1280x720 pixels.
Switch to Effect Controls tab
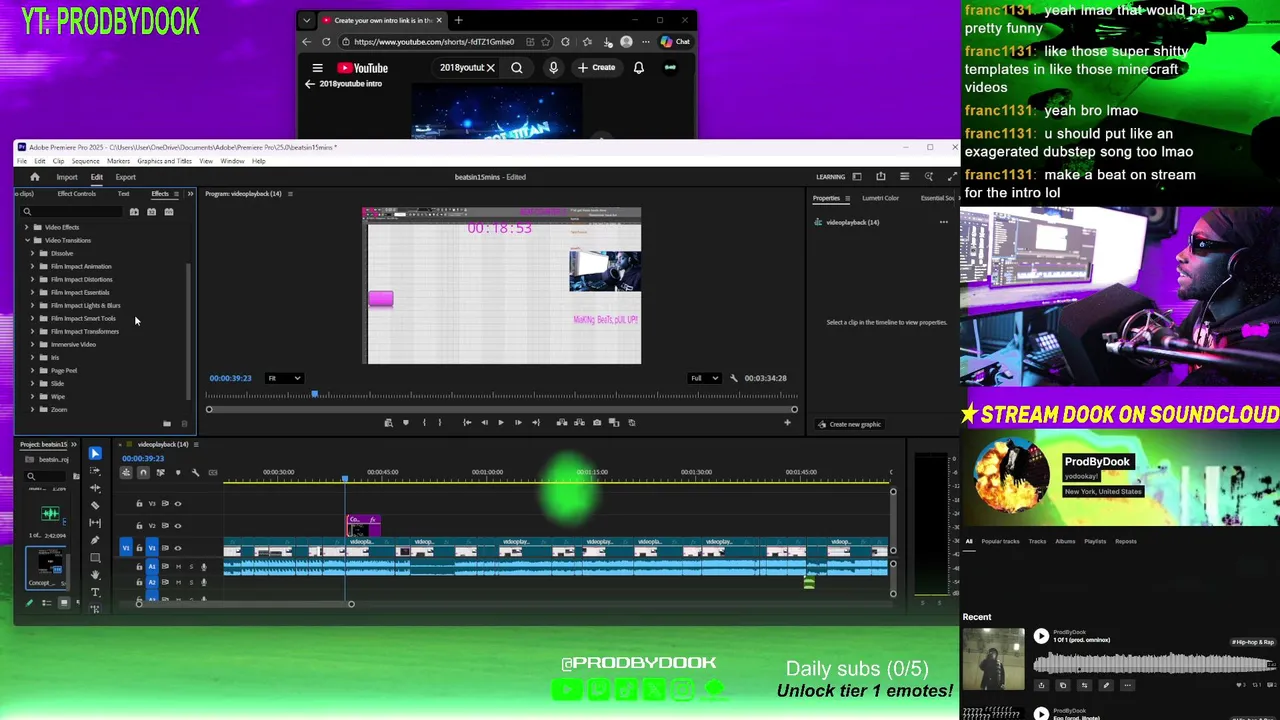[76, 193]
